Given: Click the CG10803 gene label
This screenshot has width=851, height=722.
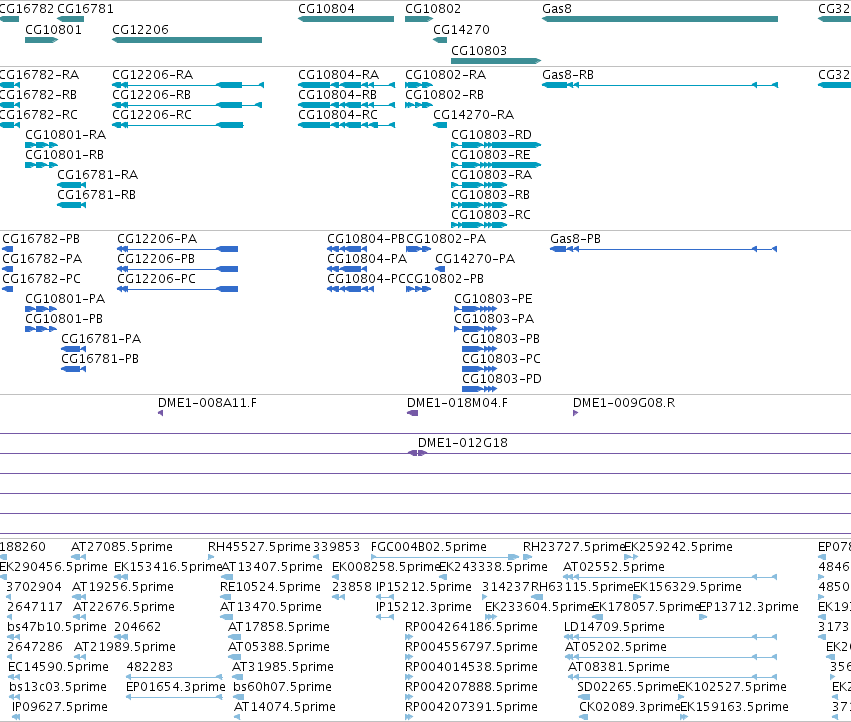Looking at the screenshot, I should pos(479,51).
